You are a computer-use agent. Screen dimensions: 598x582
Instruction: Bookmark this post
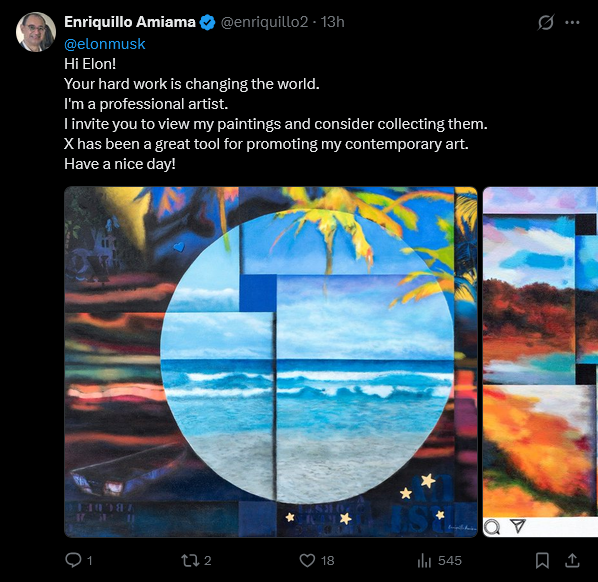542,560
